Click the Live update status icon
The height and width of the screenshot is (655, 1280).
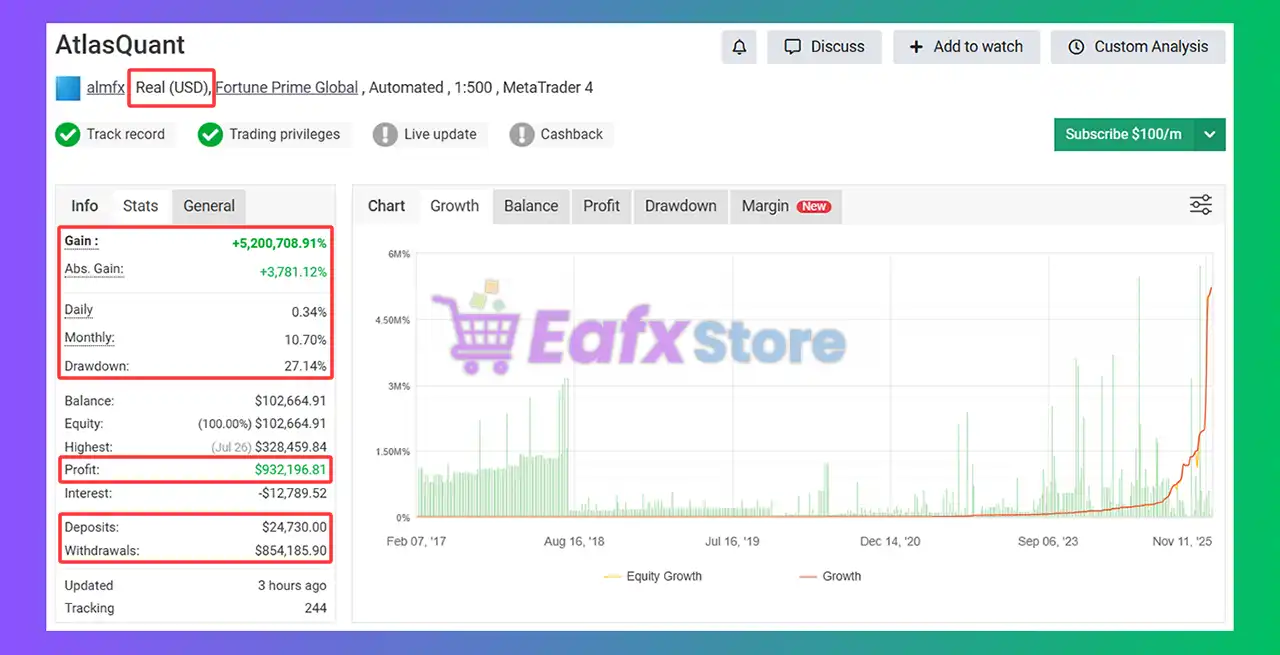[x=385, y=134]
